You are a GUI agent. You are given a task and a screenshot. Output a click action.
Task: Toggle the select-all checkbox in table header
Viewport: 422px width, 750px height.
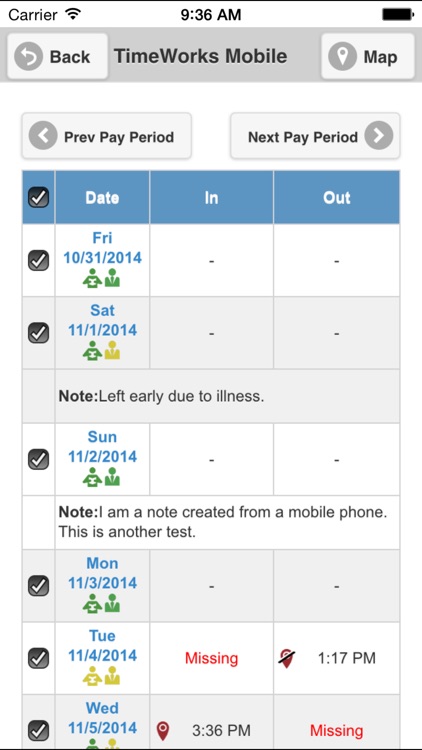coord(38,197)
